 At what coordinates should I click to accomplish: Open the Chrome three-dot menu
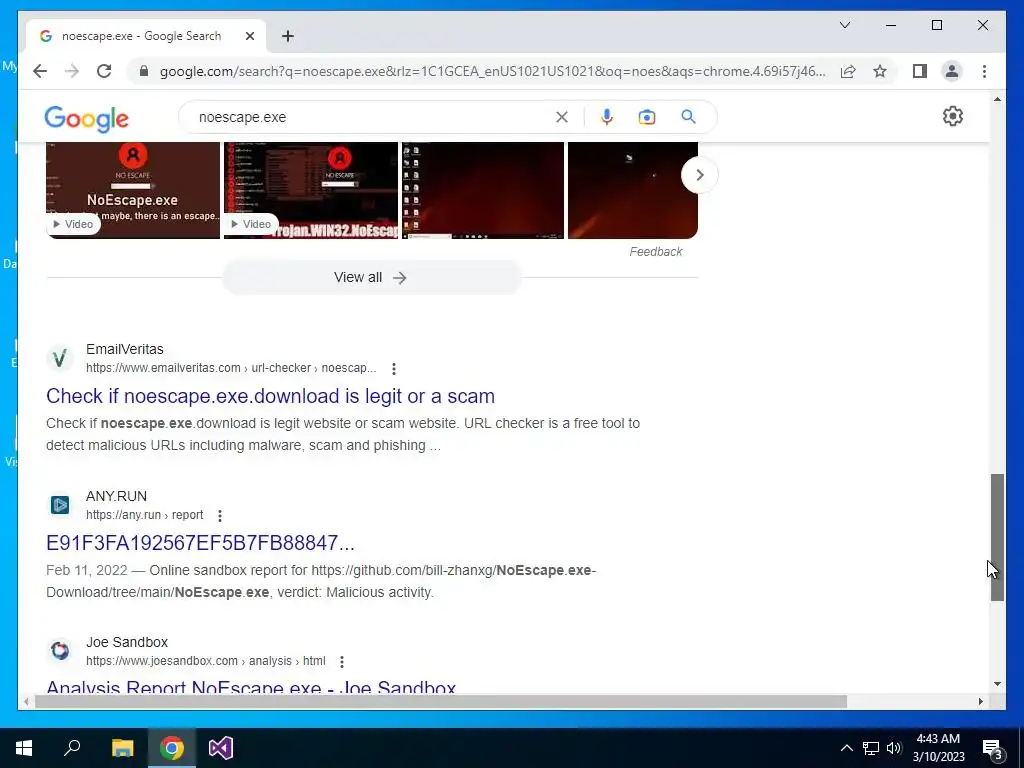(x=984, y=71)
